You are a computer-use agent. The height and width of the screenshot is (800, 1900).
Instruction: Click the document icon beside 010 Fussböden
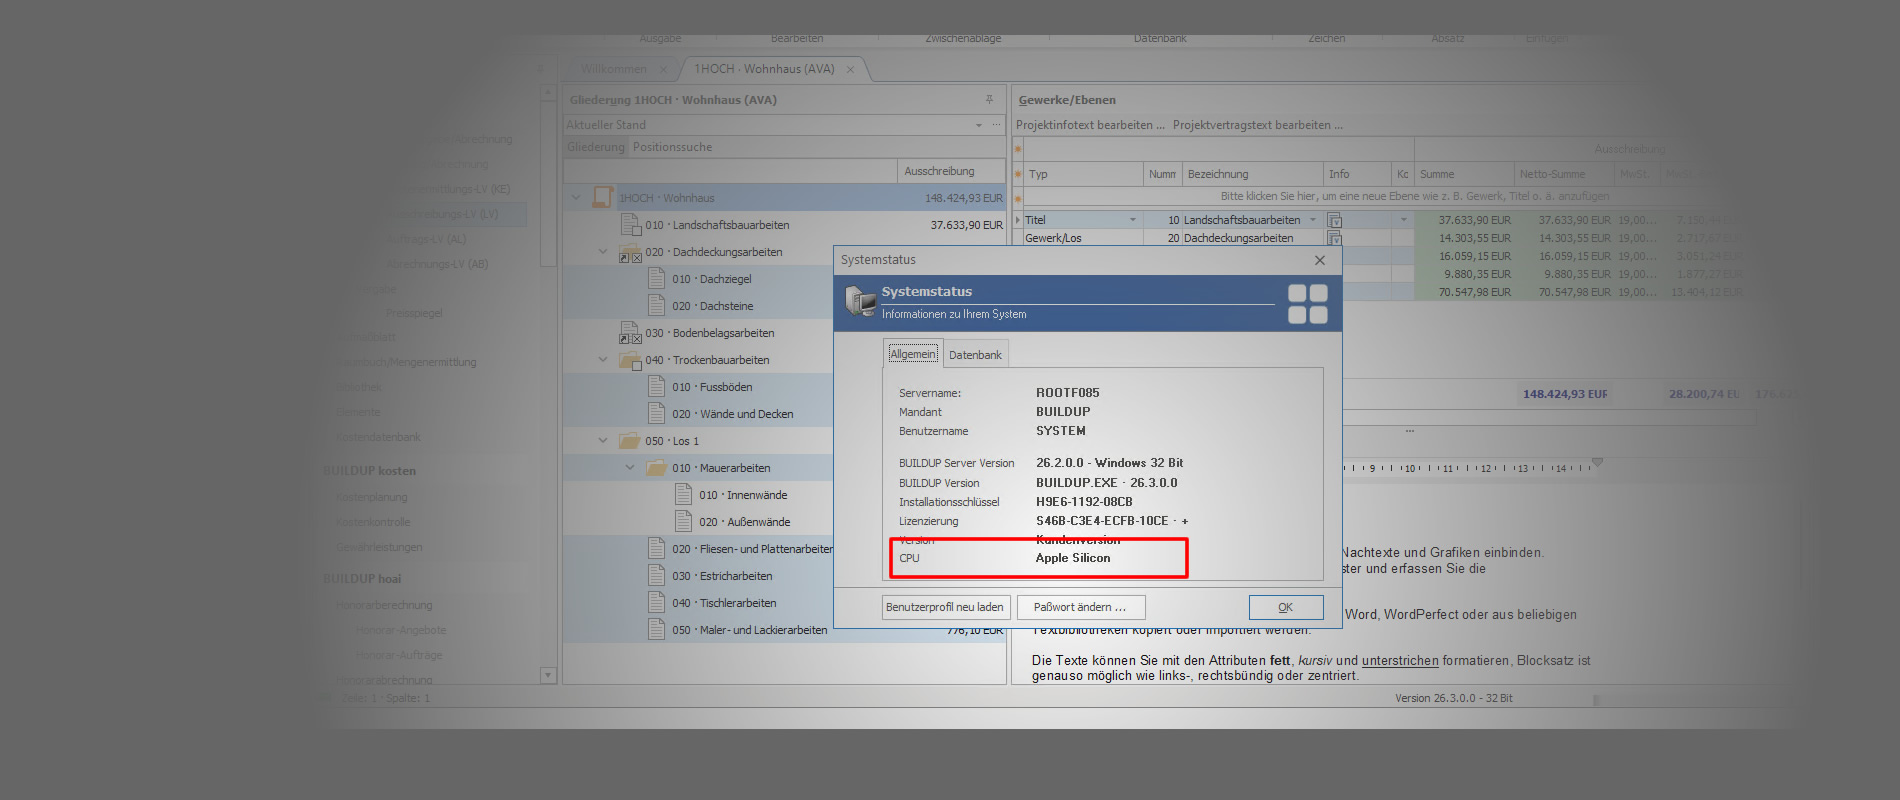coord(657,386)
